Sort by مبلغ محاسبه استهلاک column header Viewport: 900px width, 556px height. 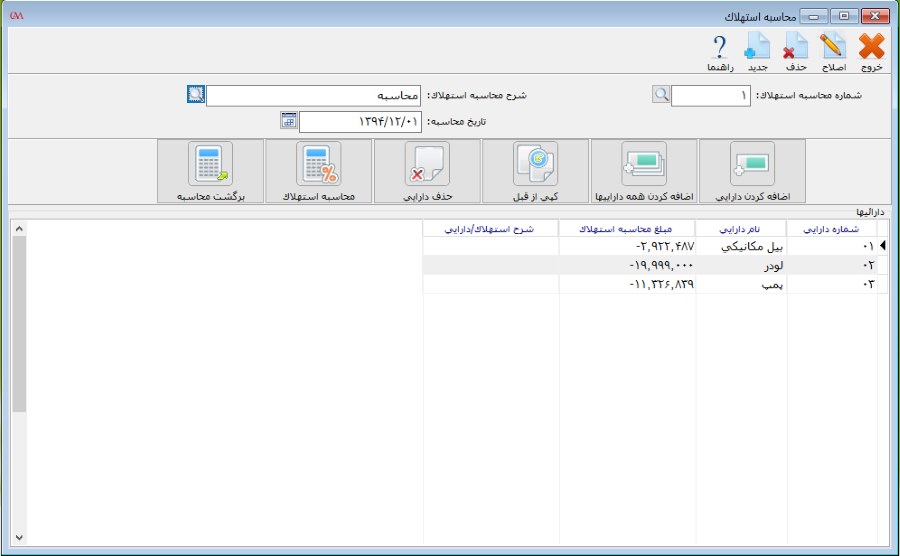tap(627, 228)
